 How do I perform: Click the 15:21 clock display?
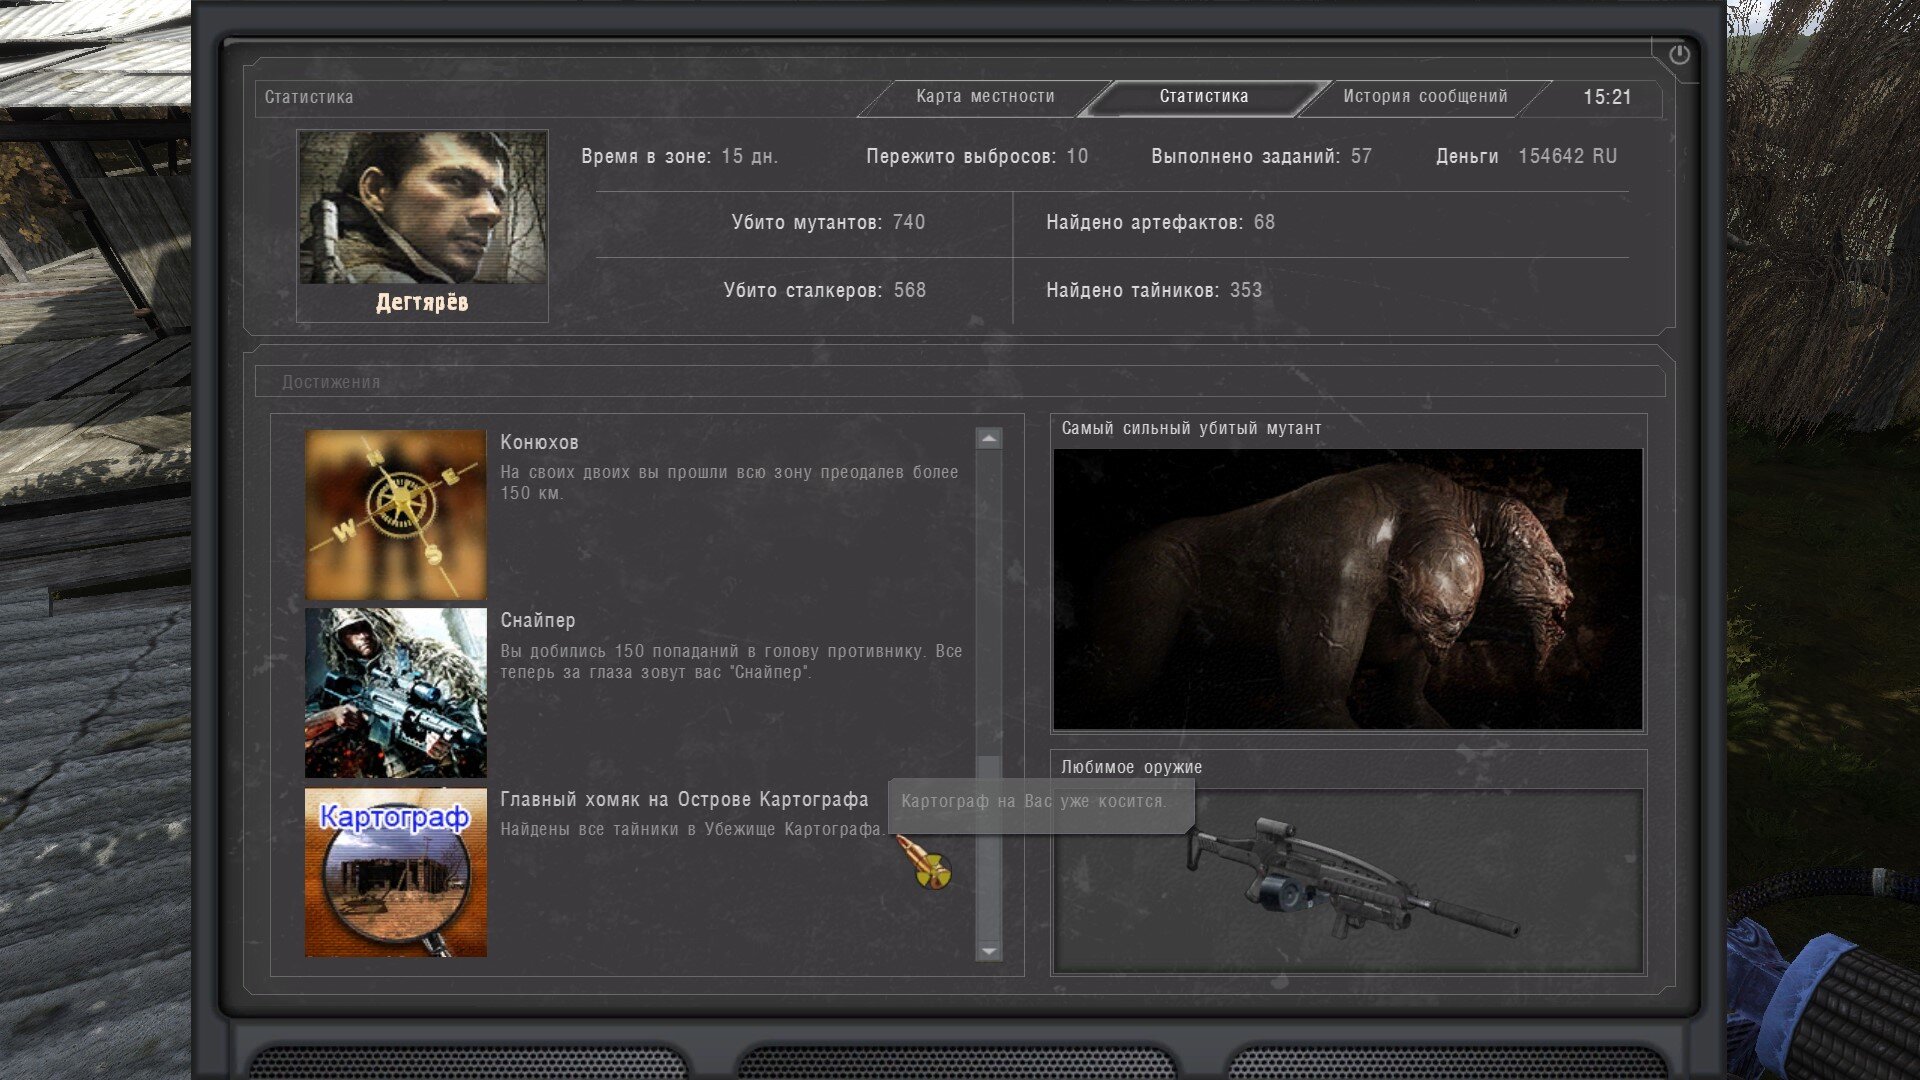pos(1607,97)
